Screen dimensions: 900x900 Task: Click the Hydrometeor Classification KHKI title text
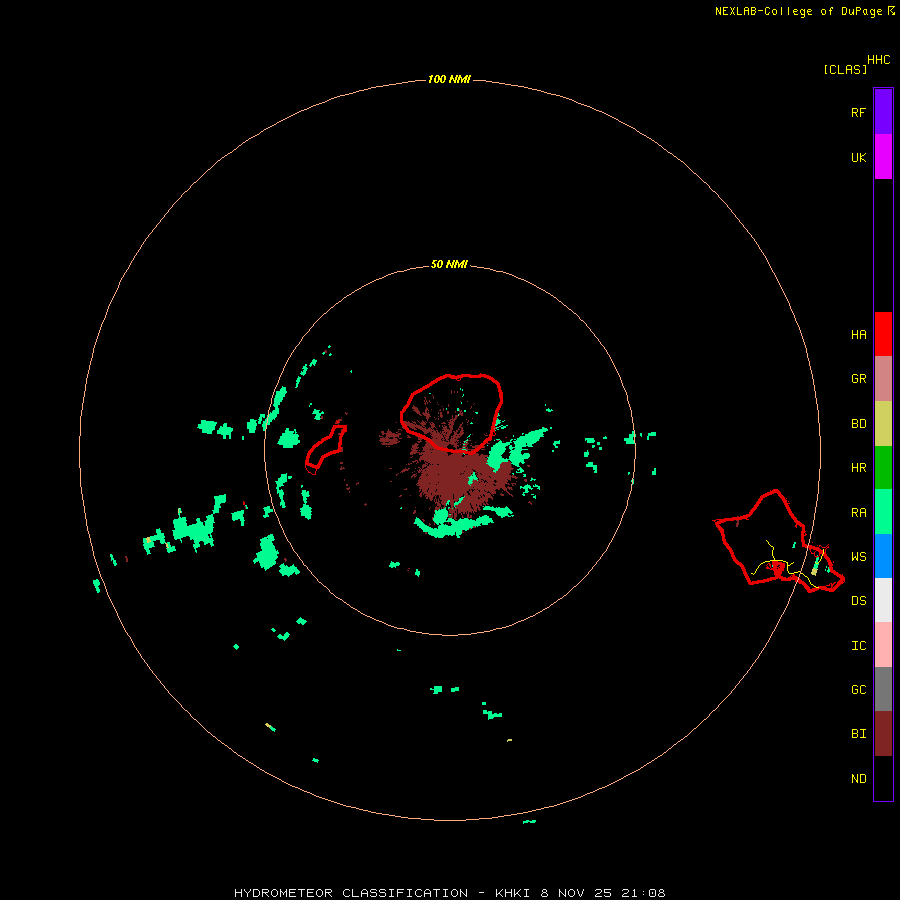(x=449, y=893)
